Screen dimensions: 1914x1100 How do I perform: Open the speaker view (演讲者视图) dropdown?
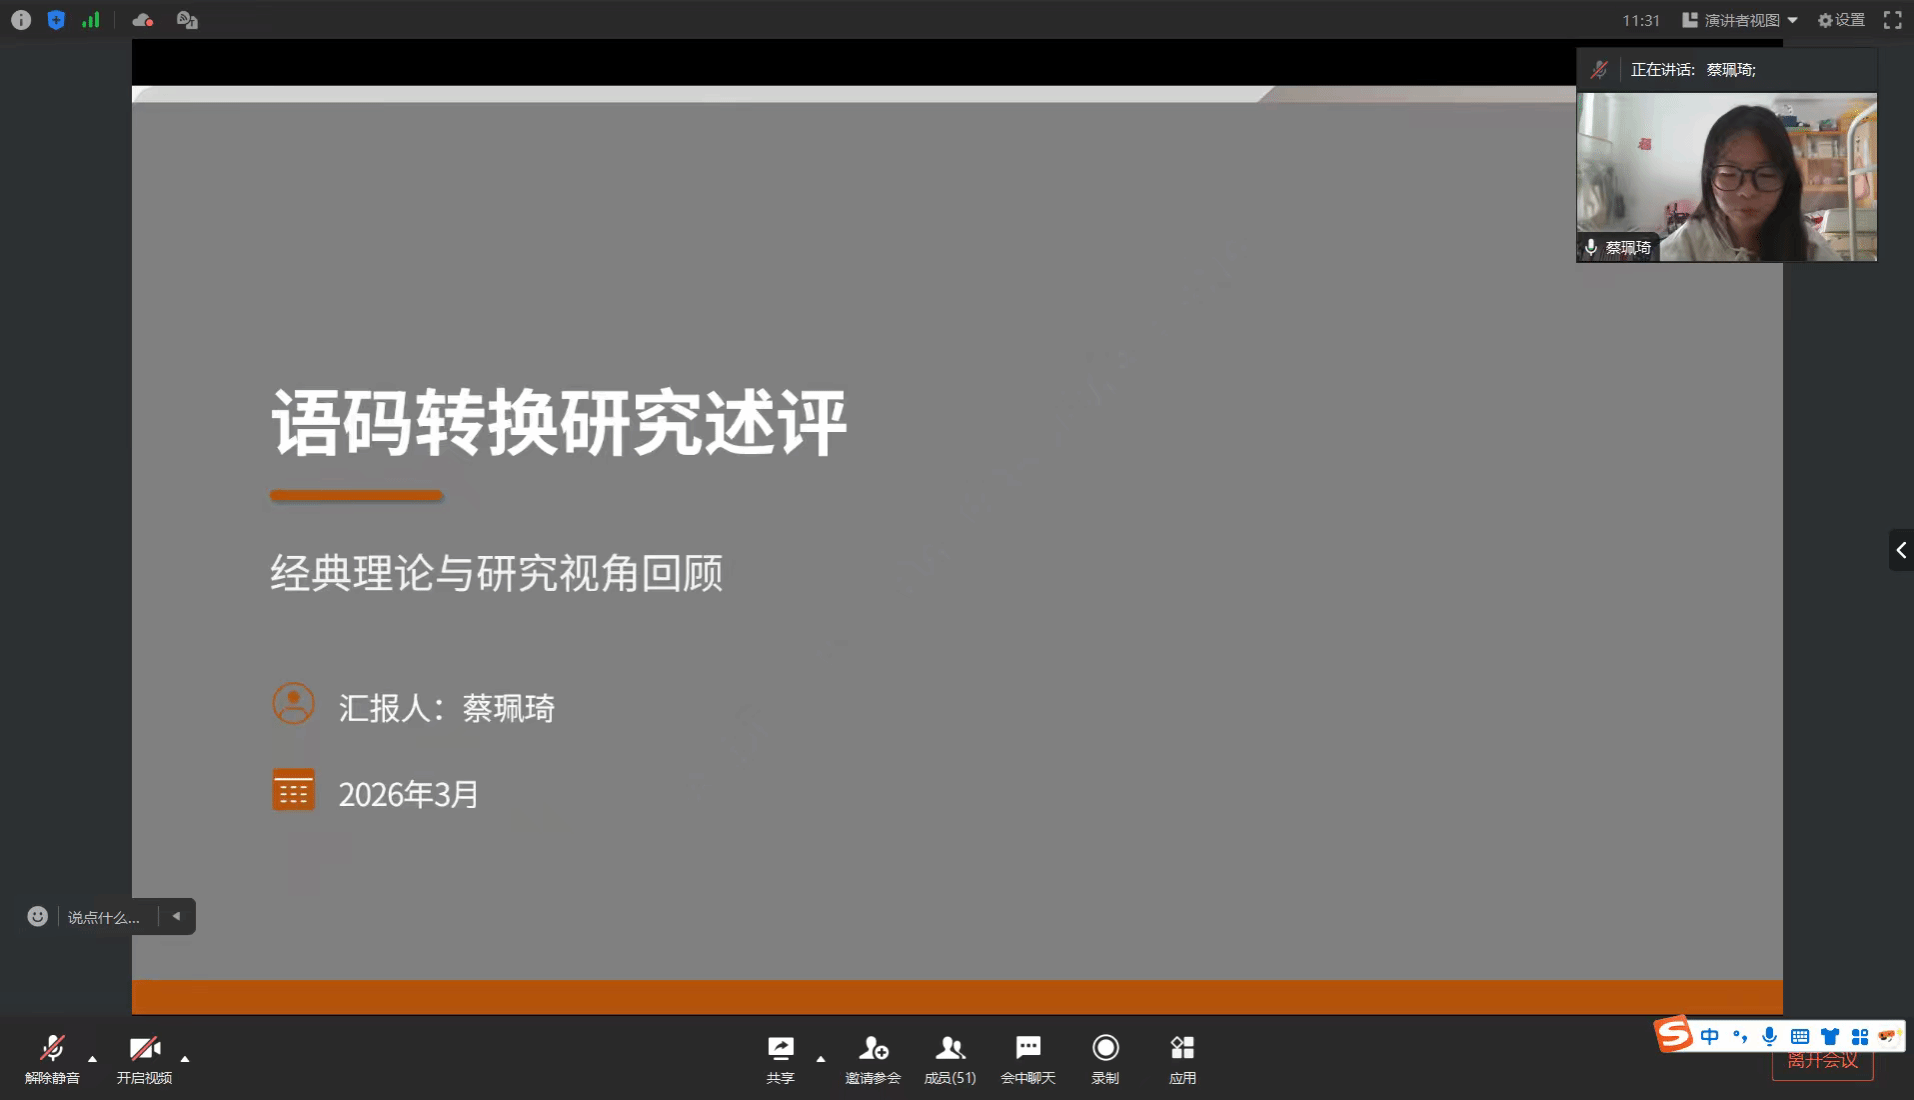pos(1740,20)
